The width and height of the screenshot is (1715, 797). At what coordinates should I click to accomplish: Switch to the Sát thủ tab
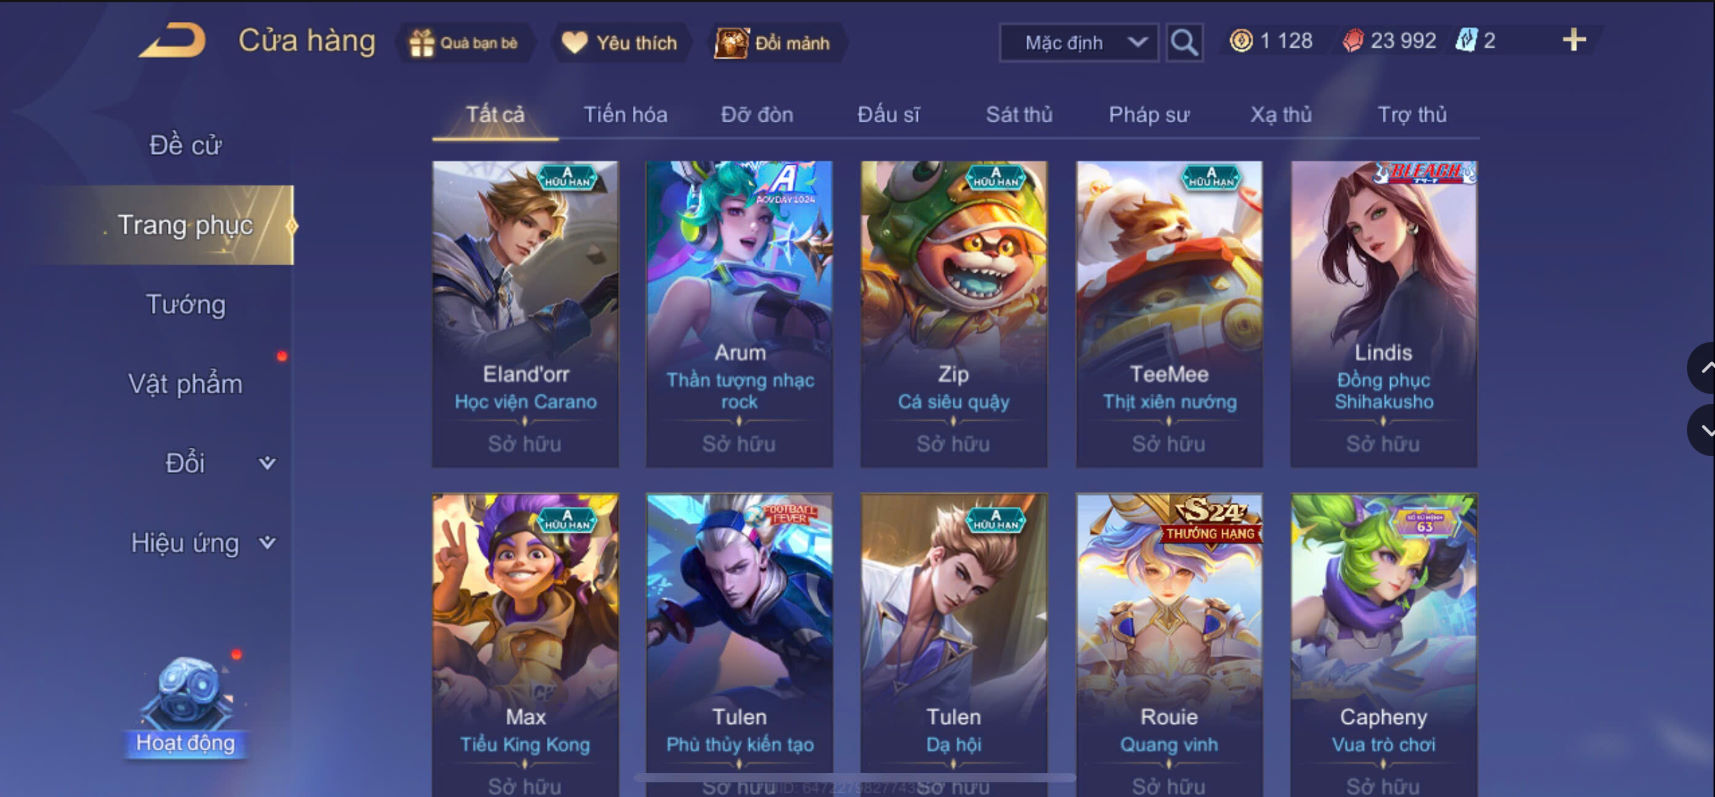[x=1019, y=115]
